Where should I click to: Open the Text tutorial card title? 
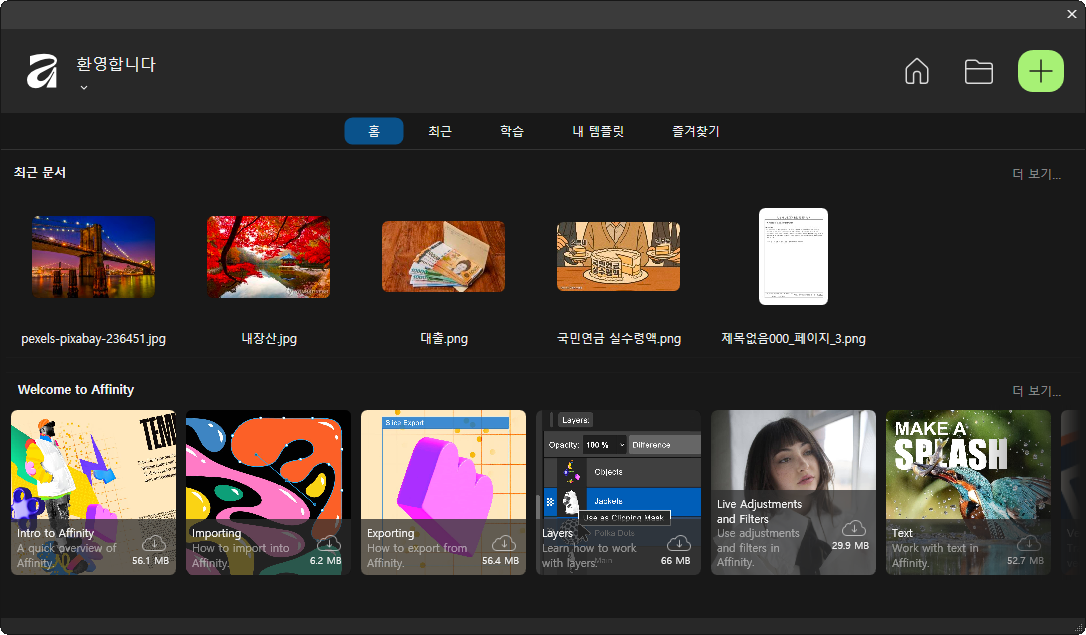tap(902, 533)
